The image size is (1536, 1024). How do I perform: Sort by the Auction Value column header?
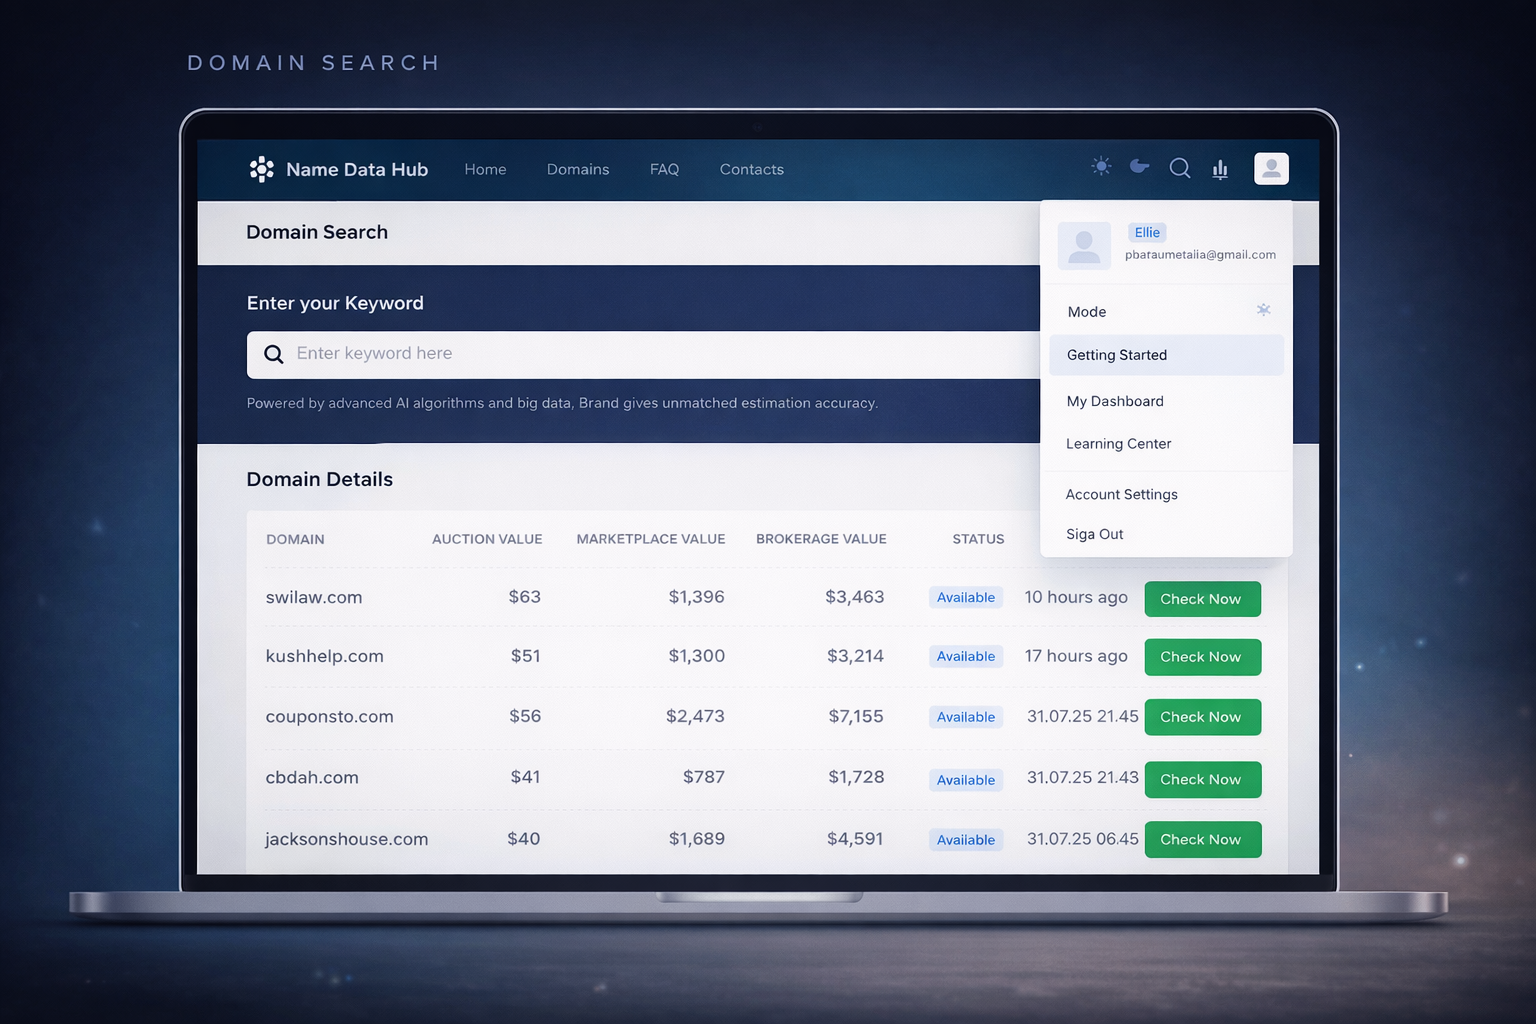pos(487,539)
